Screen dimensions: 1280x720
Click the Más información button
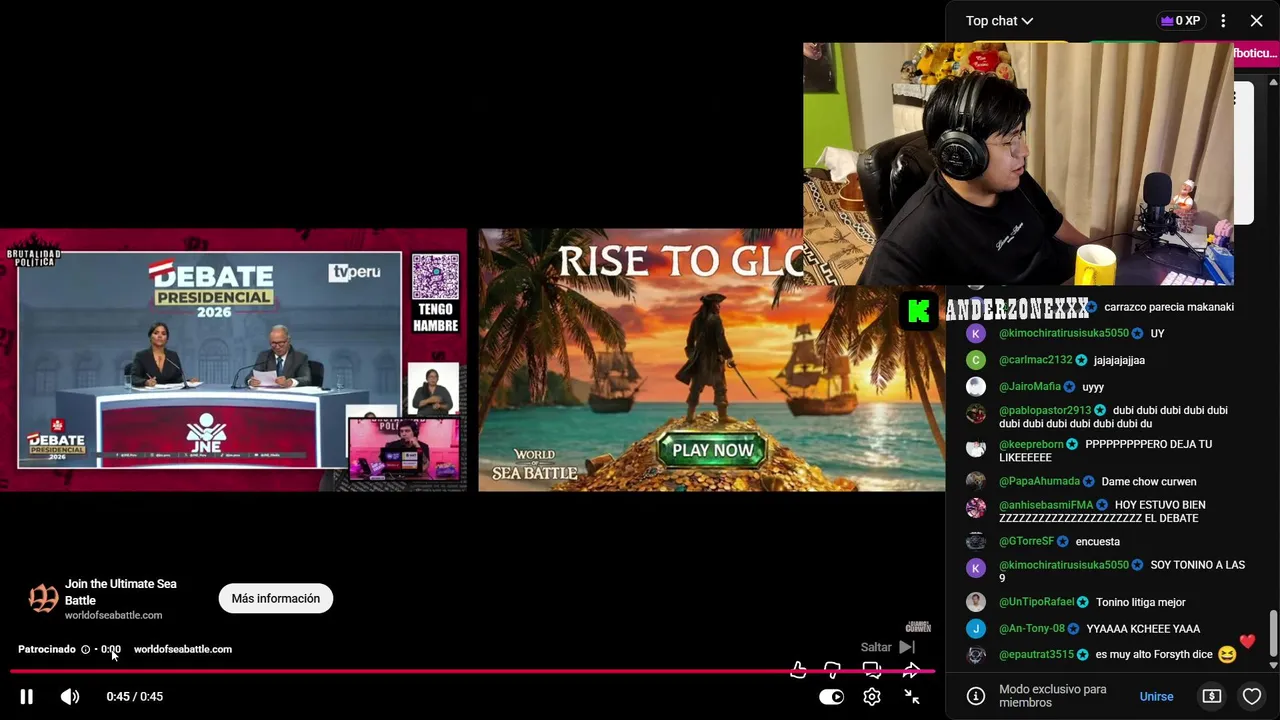coord(276,598)
